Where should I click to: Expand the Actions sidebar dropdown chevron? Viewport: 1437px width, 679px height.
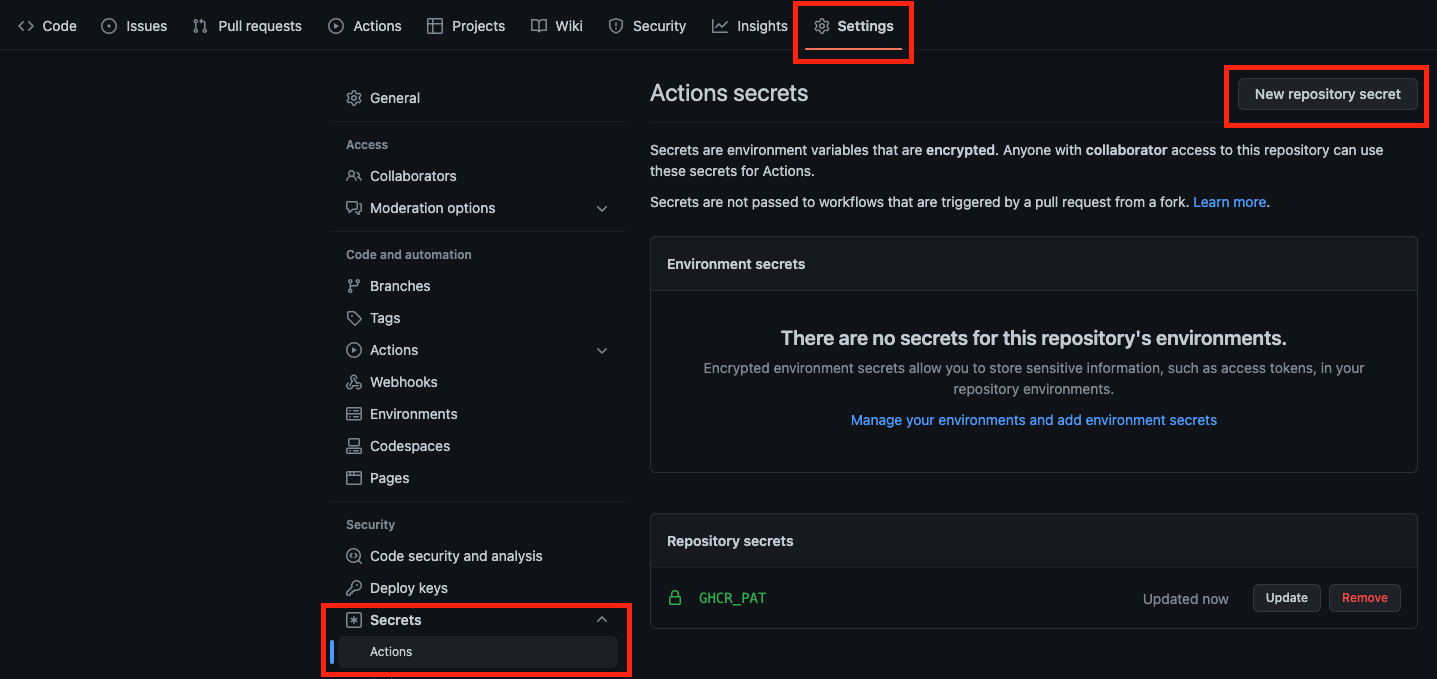click(x=602, y=350)
